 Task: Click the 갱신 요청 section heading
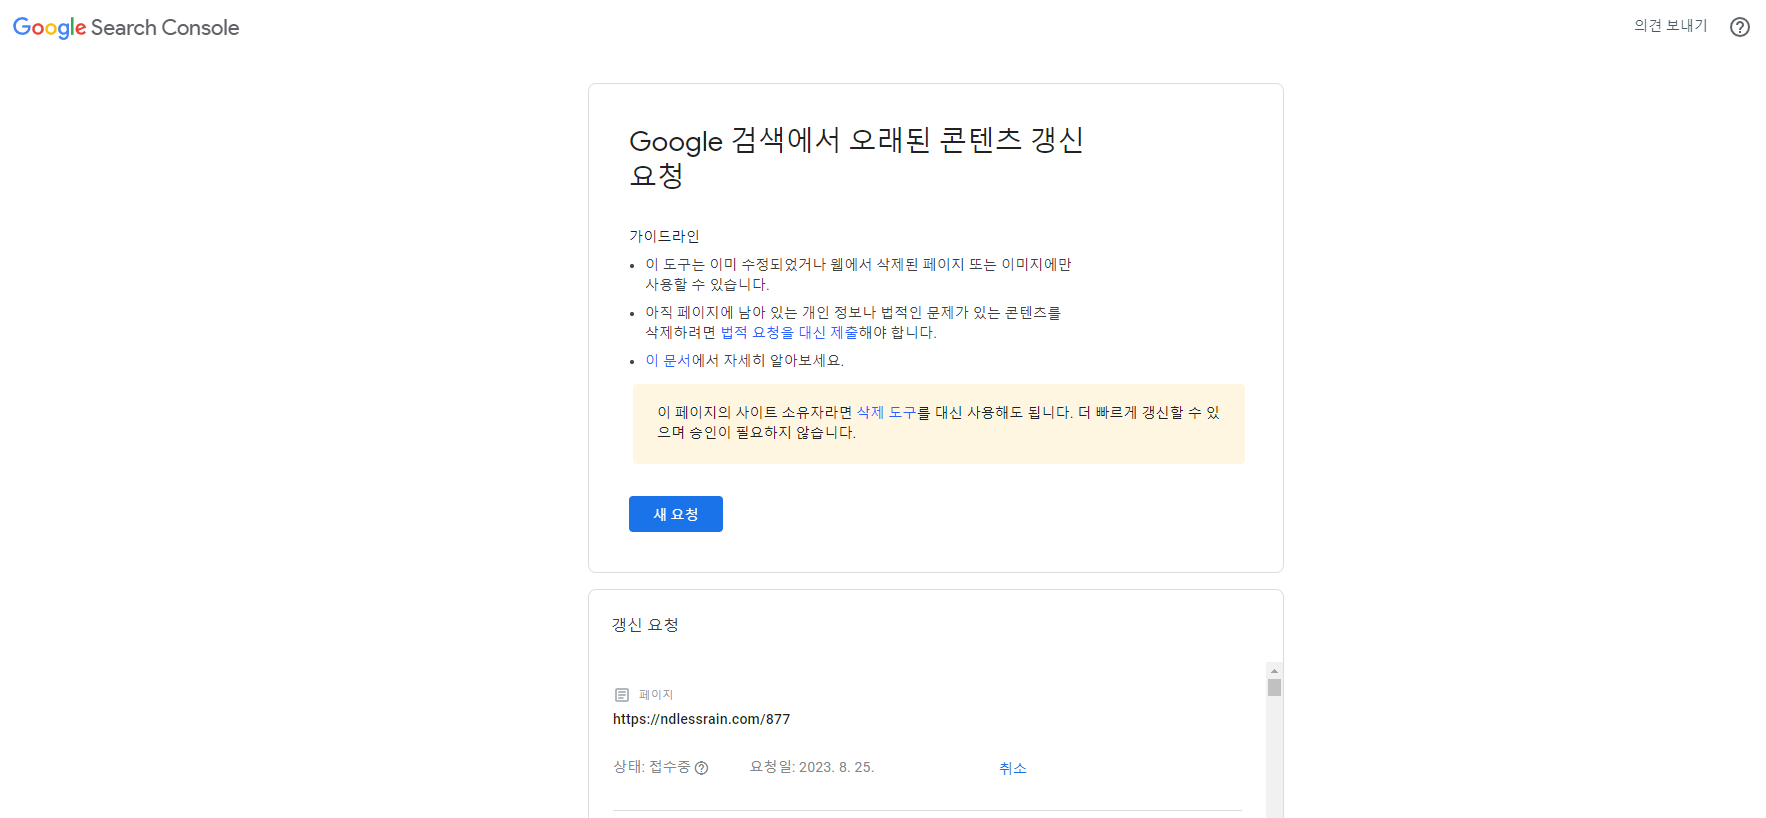(645, 625)
